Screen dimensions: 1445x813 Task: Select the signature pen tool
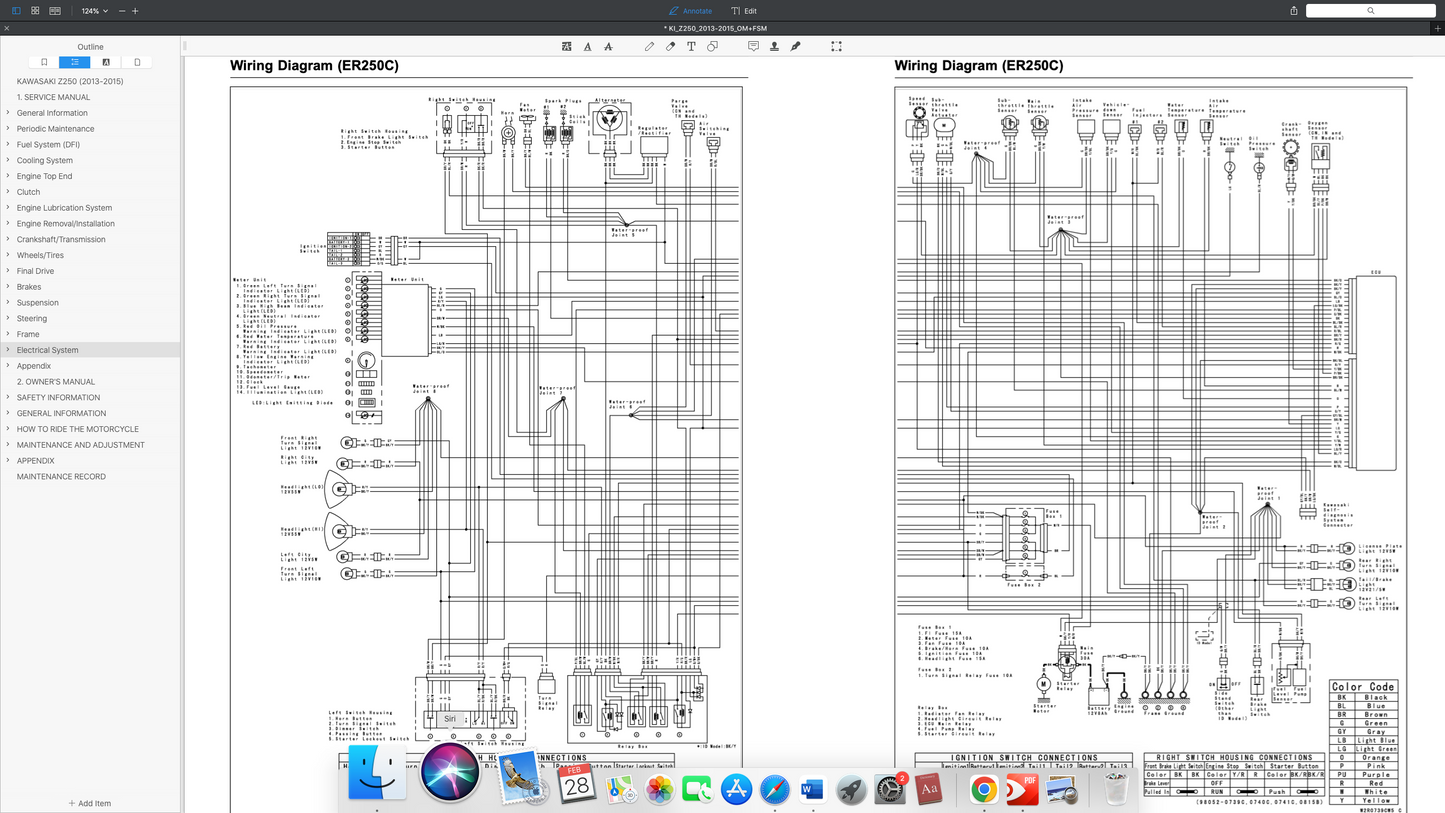[795, 46]
